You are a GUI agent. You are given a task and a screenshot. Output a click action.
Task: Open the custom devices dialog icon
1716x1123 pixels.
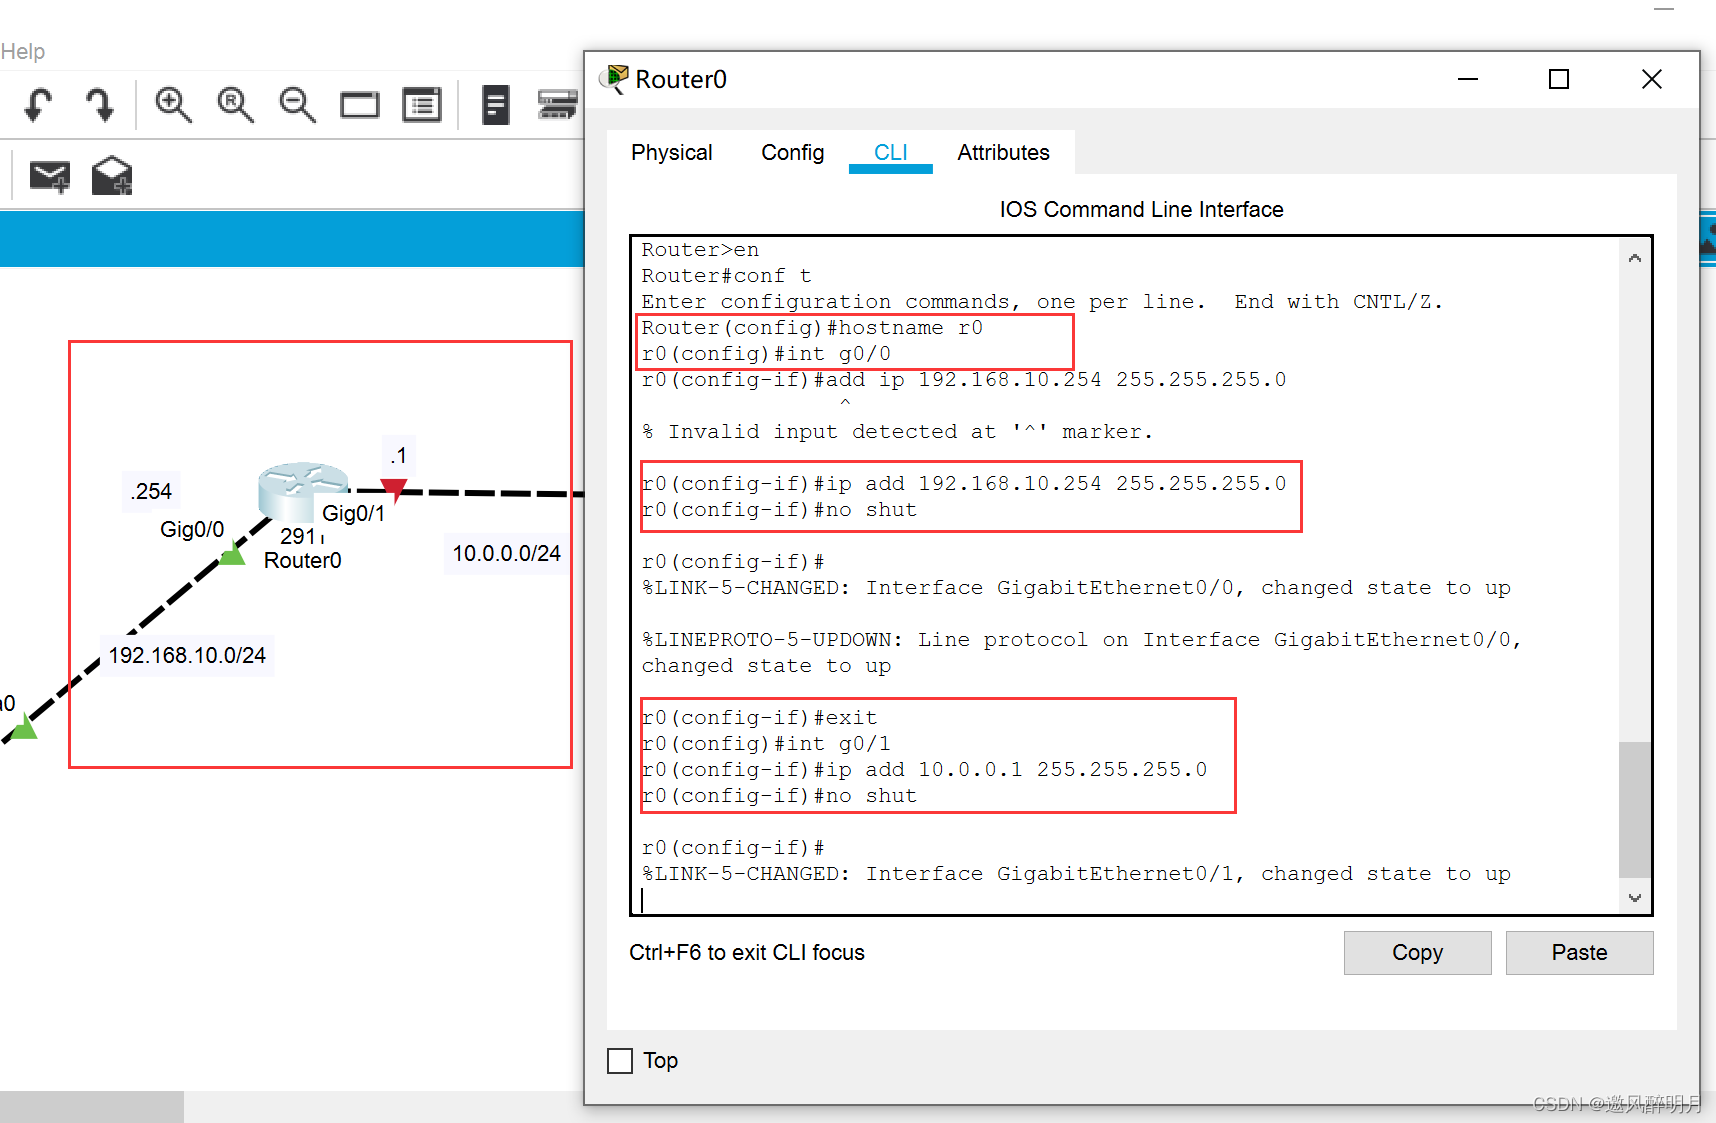point(422,105)
